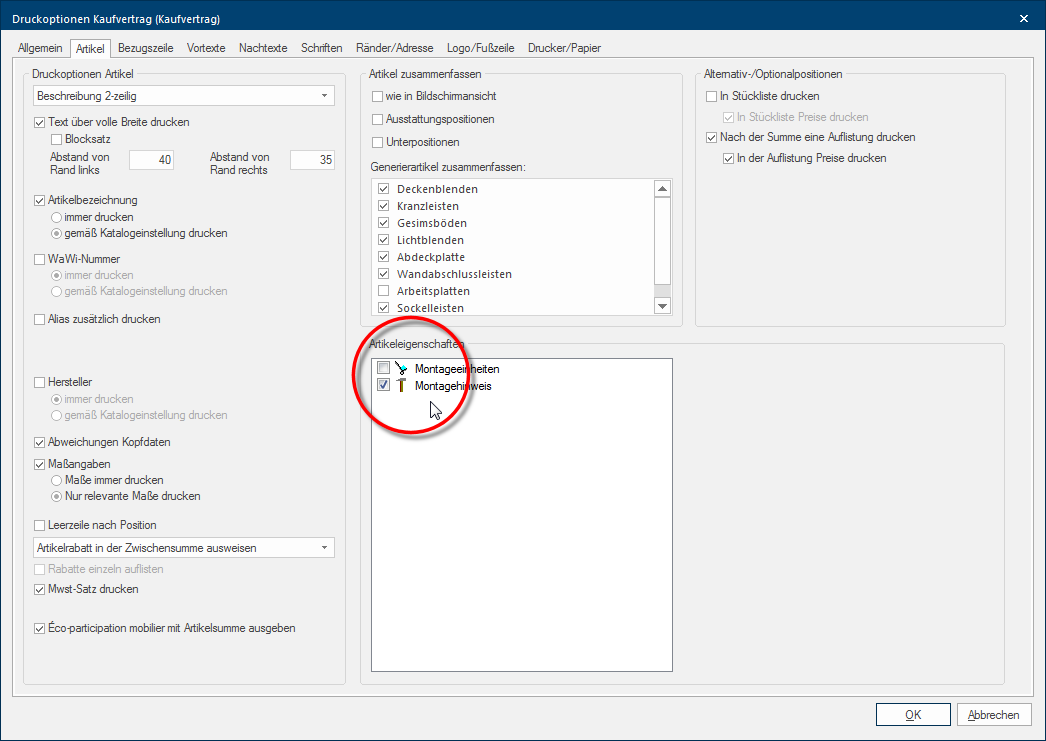Screen dimensions: 1046x741
Task: Open the Logo/Fußzeile tab
Action: pyautogui.click(x=481, y=47)
